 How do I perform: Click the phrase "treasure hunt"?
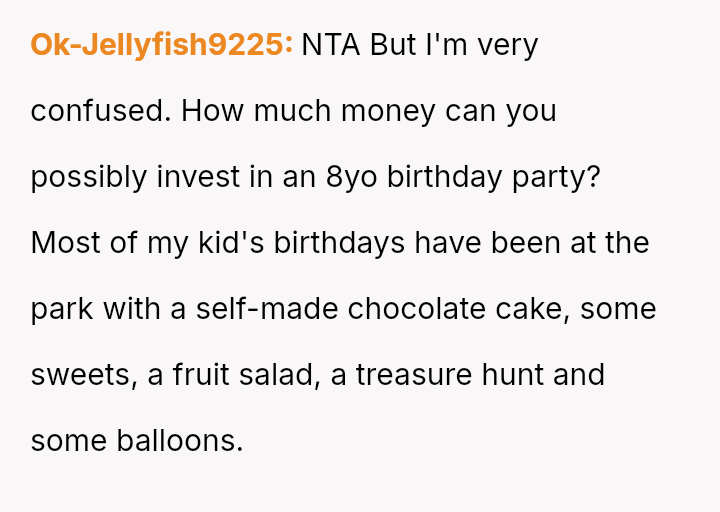[x=443, y=375]
